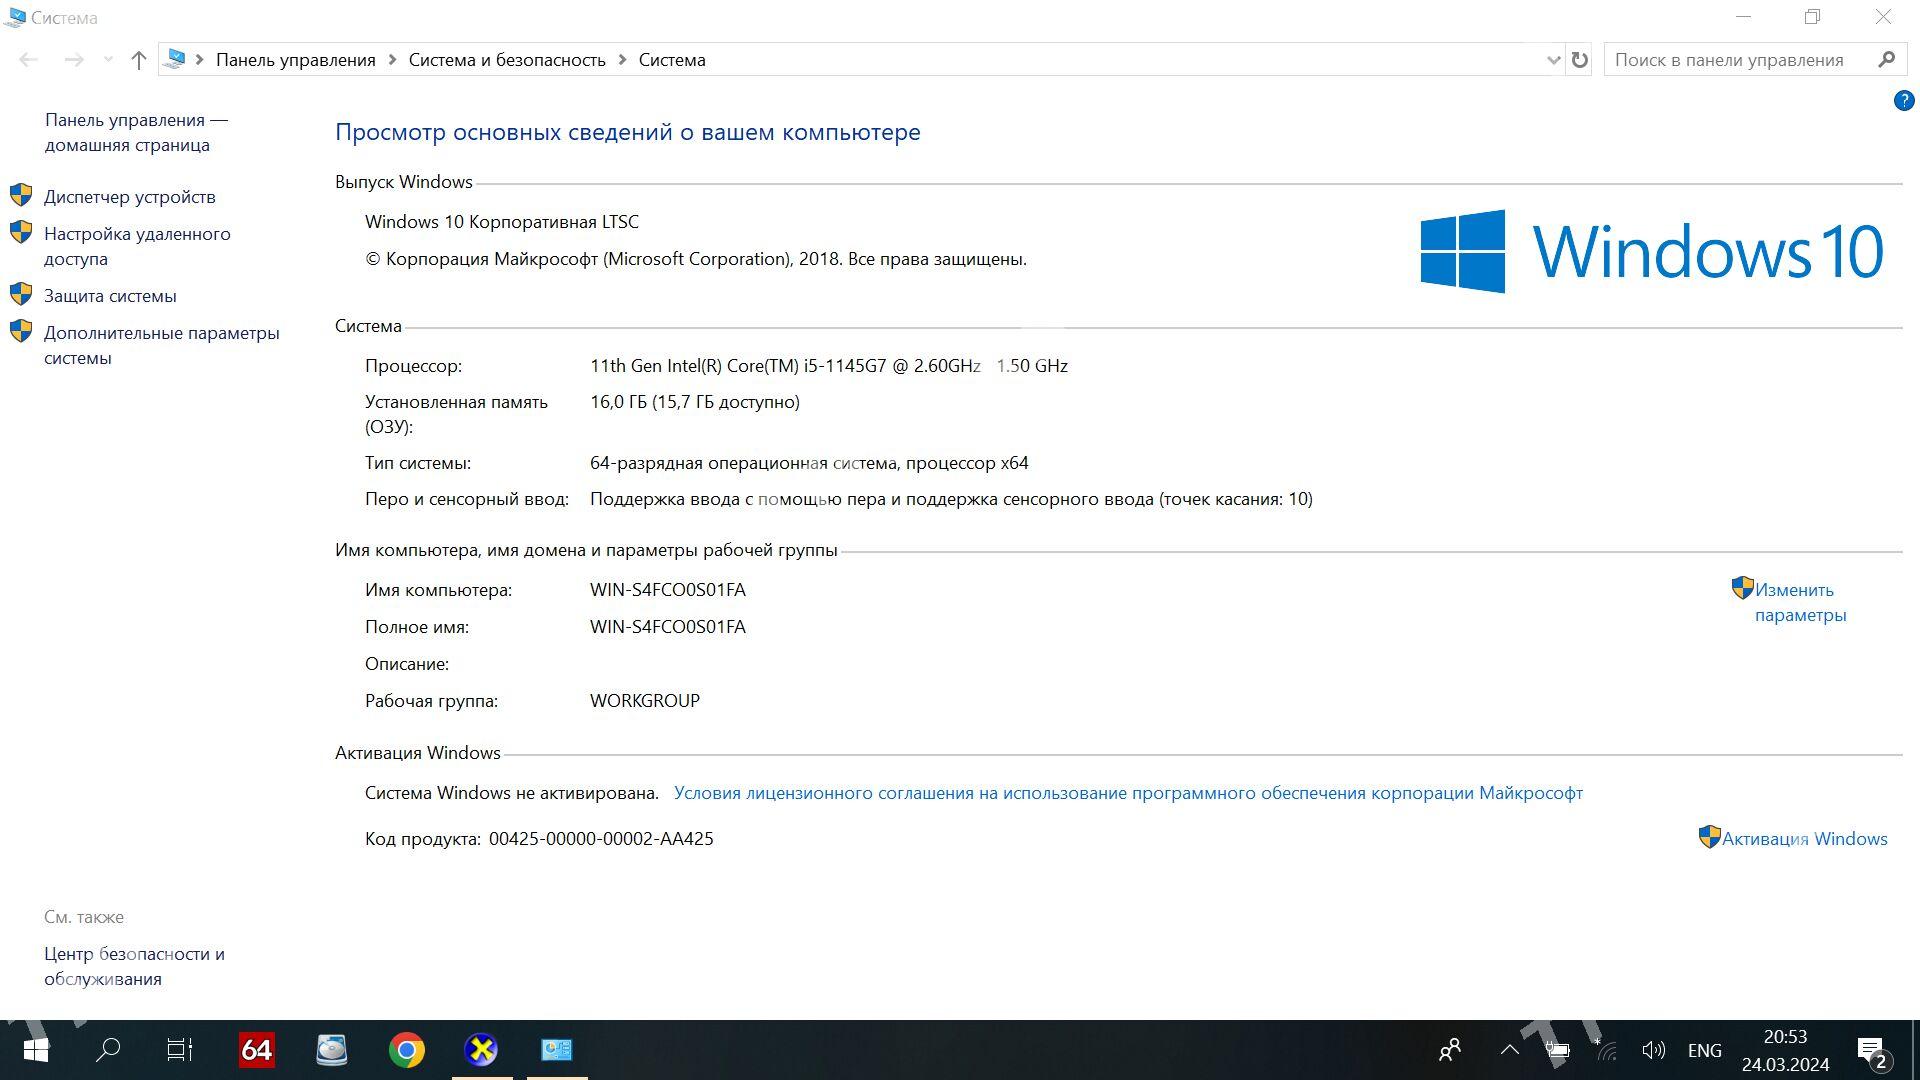Click the shield icon beside Изменить параметры
Screen dimensions: 1920x1080
[x=1742, y=588]
